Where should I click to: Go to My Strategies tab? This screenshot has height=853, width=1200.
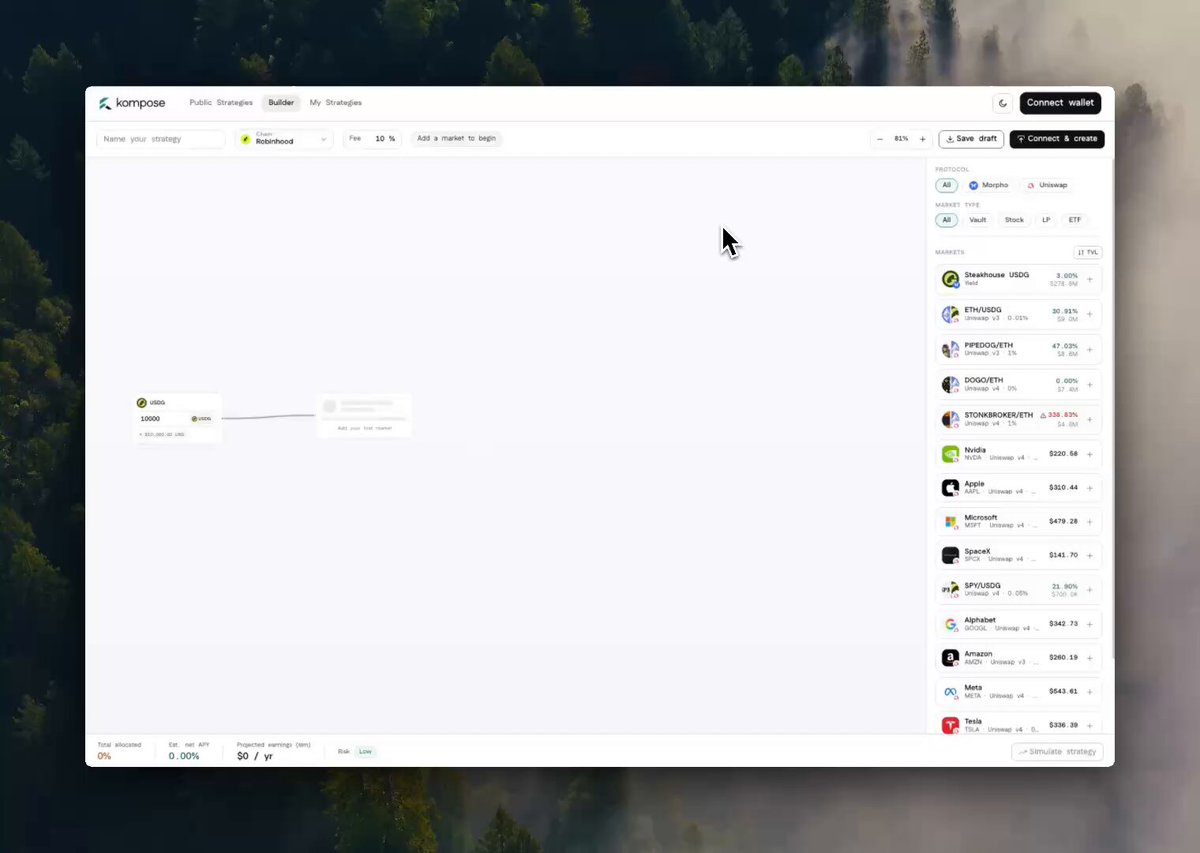pyautogui.click(x=336, y=103)
